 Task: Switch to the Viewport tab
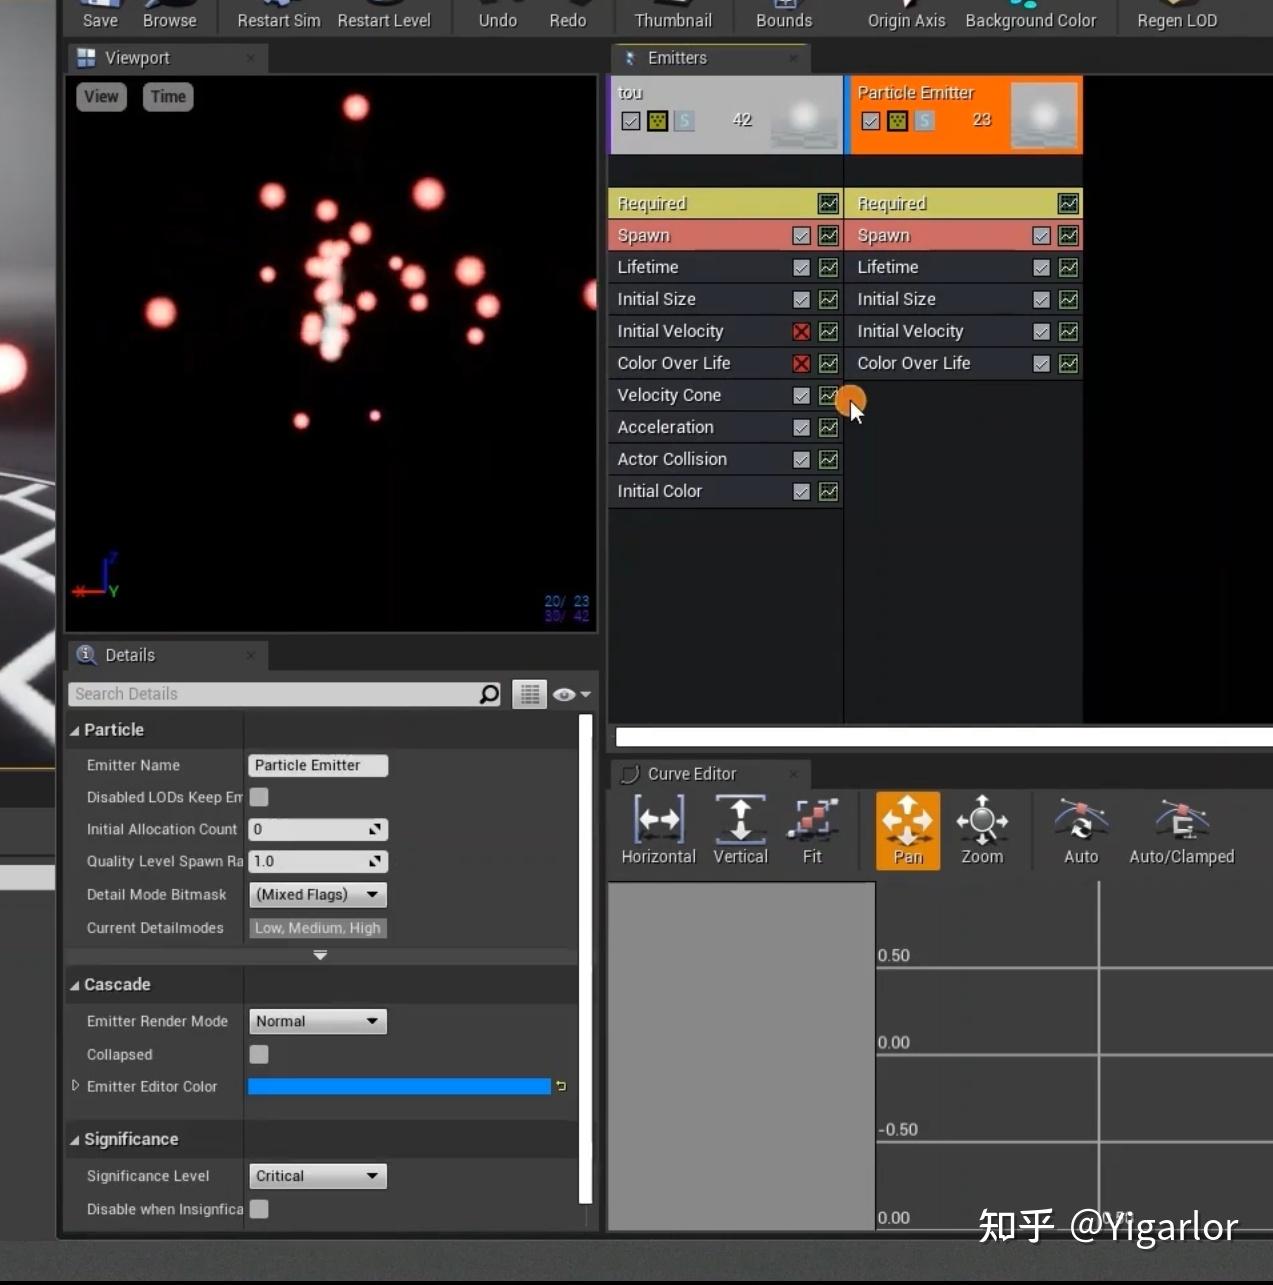point(167,58)
